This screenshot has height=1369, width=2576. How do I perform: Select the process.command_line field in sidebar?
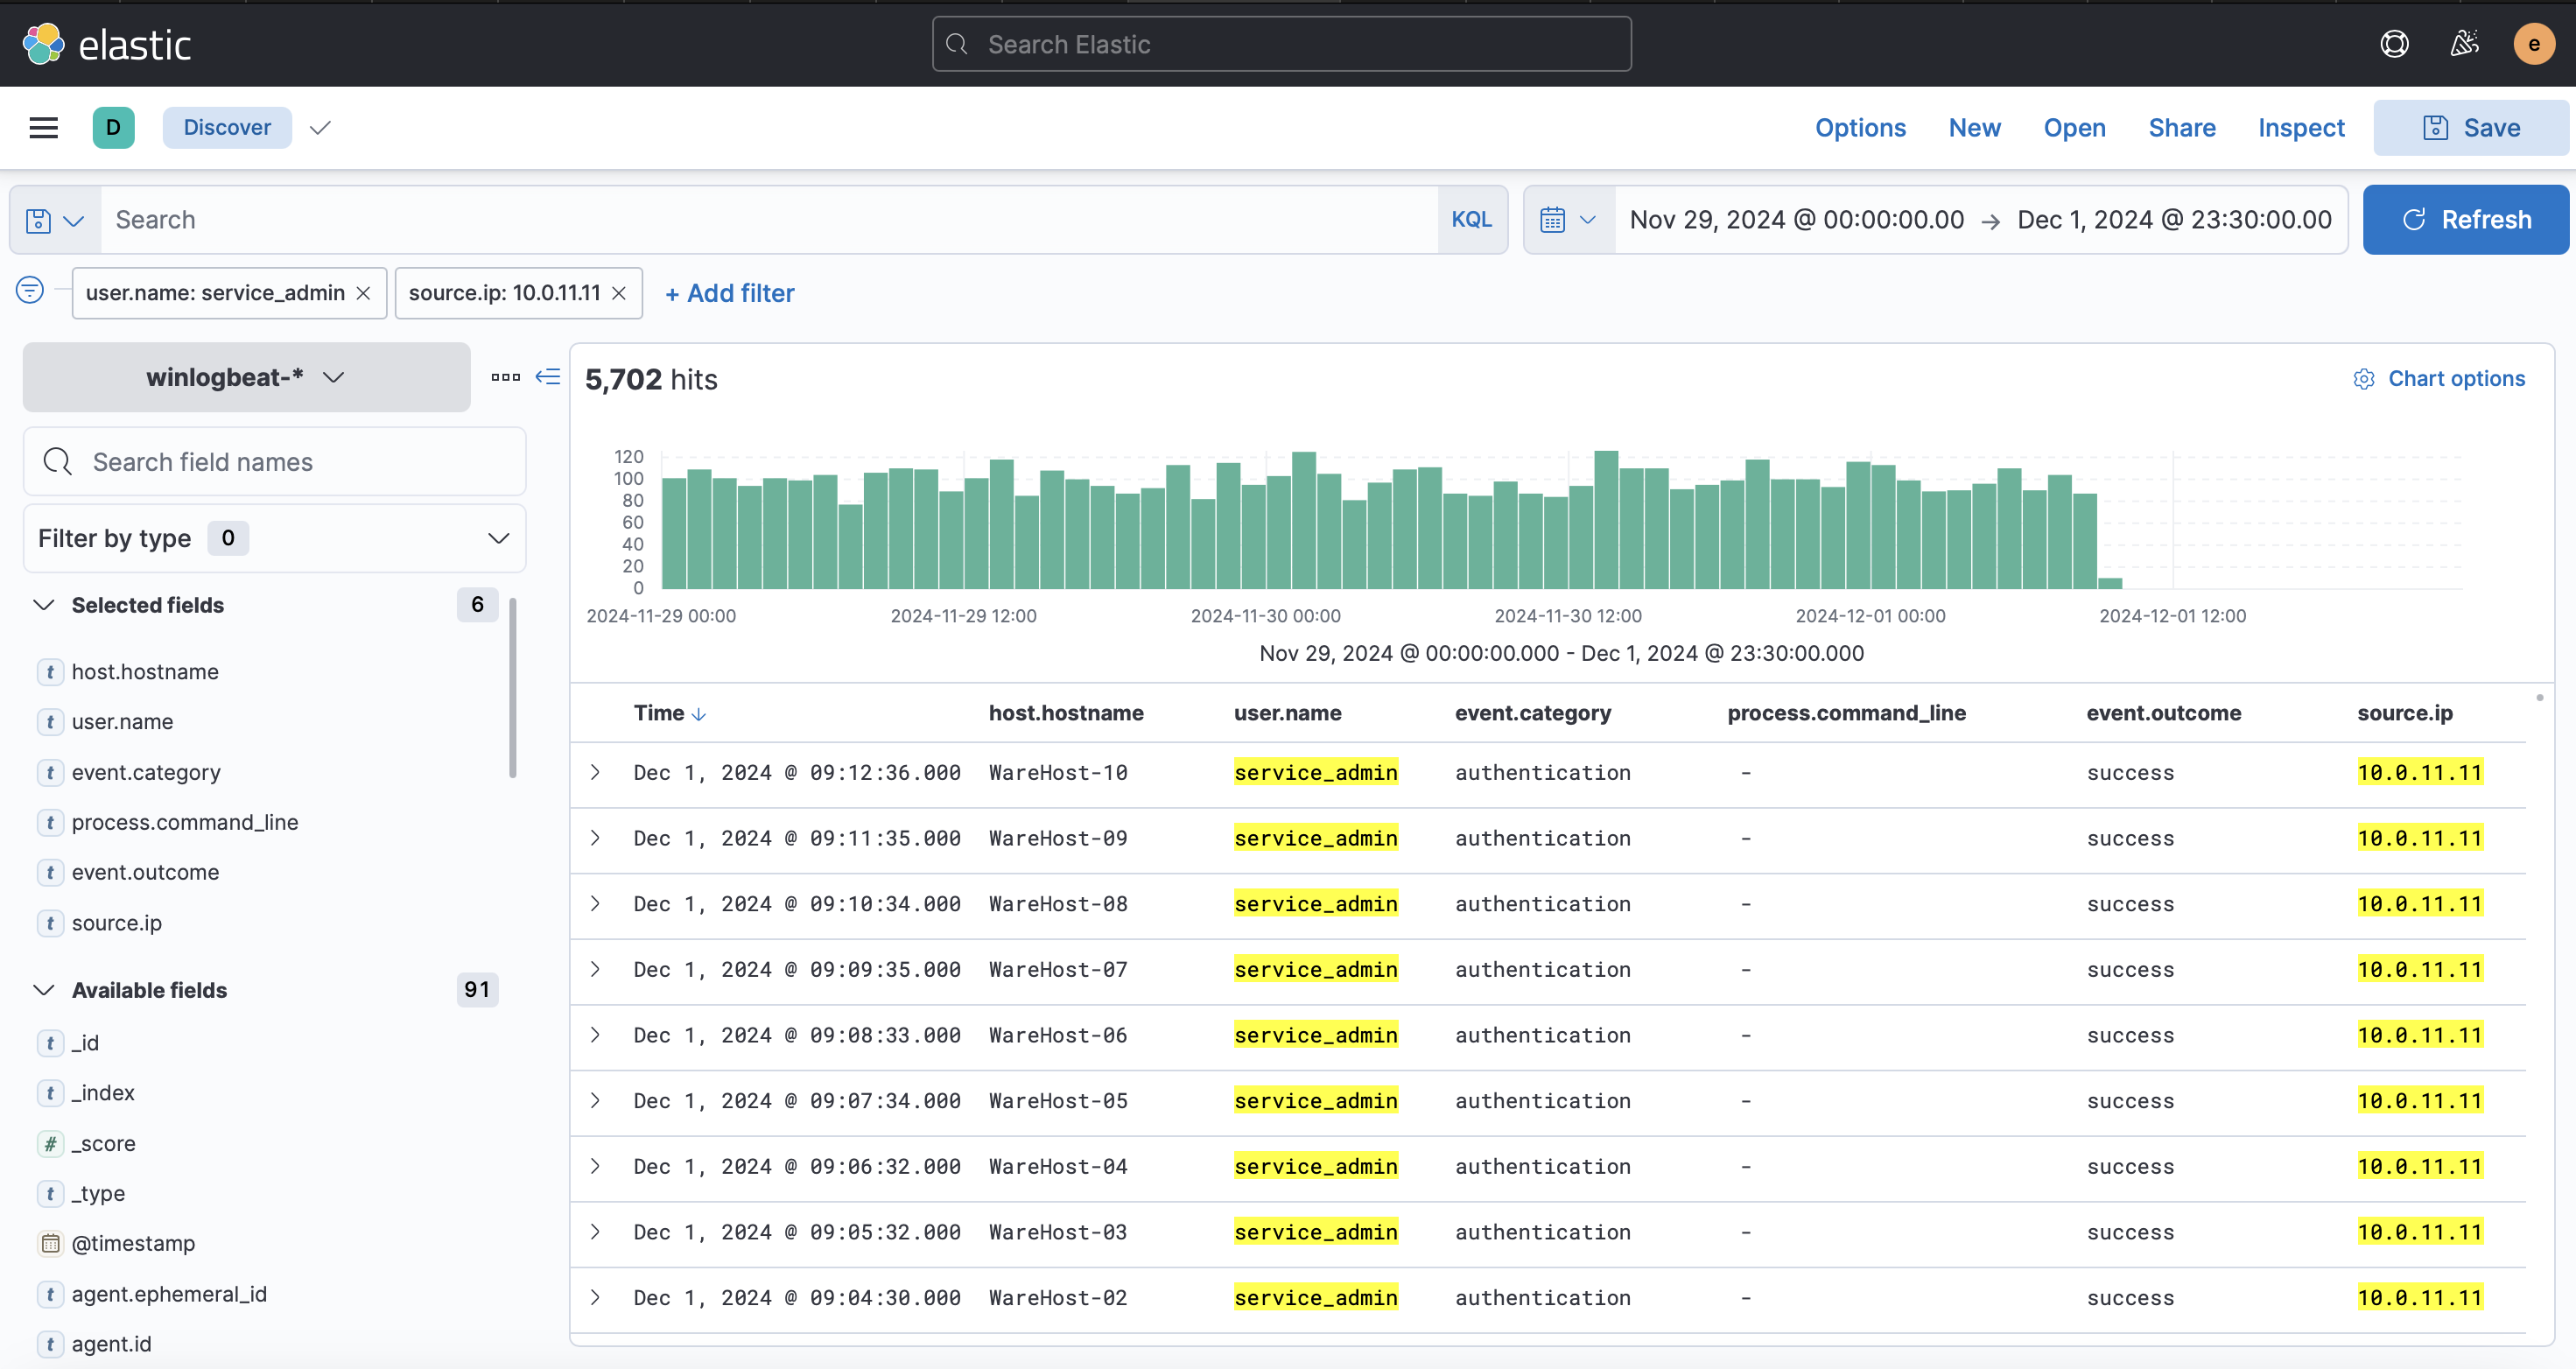(x=185, y=822)
